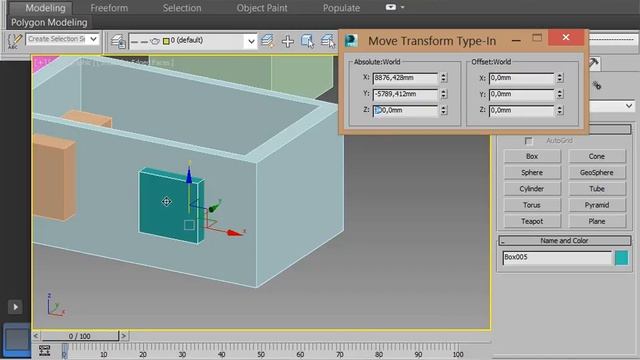The width and height of the screenshot is (640, 360).
Task: Open the Edit Named Selection Sets tool
Action: coord(15,41)
